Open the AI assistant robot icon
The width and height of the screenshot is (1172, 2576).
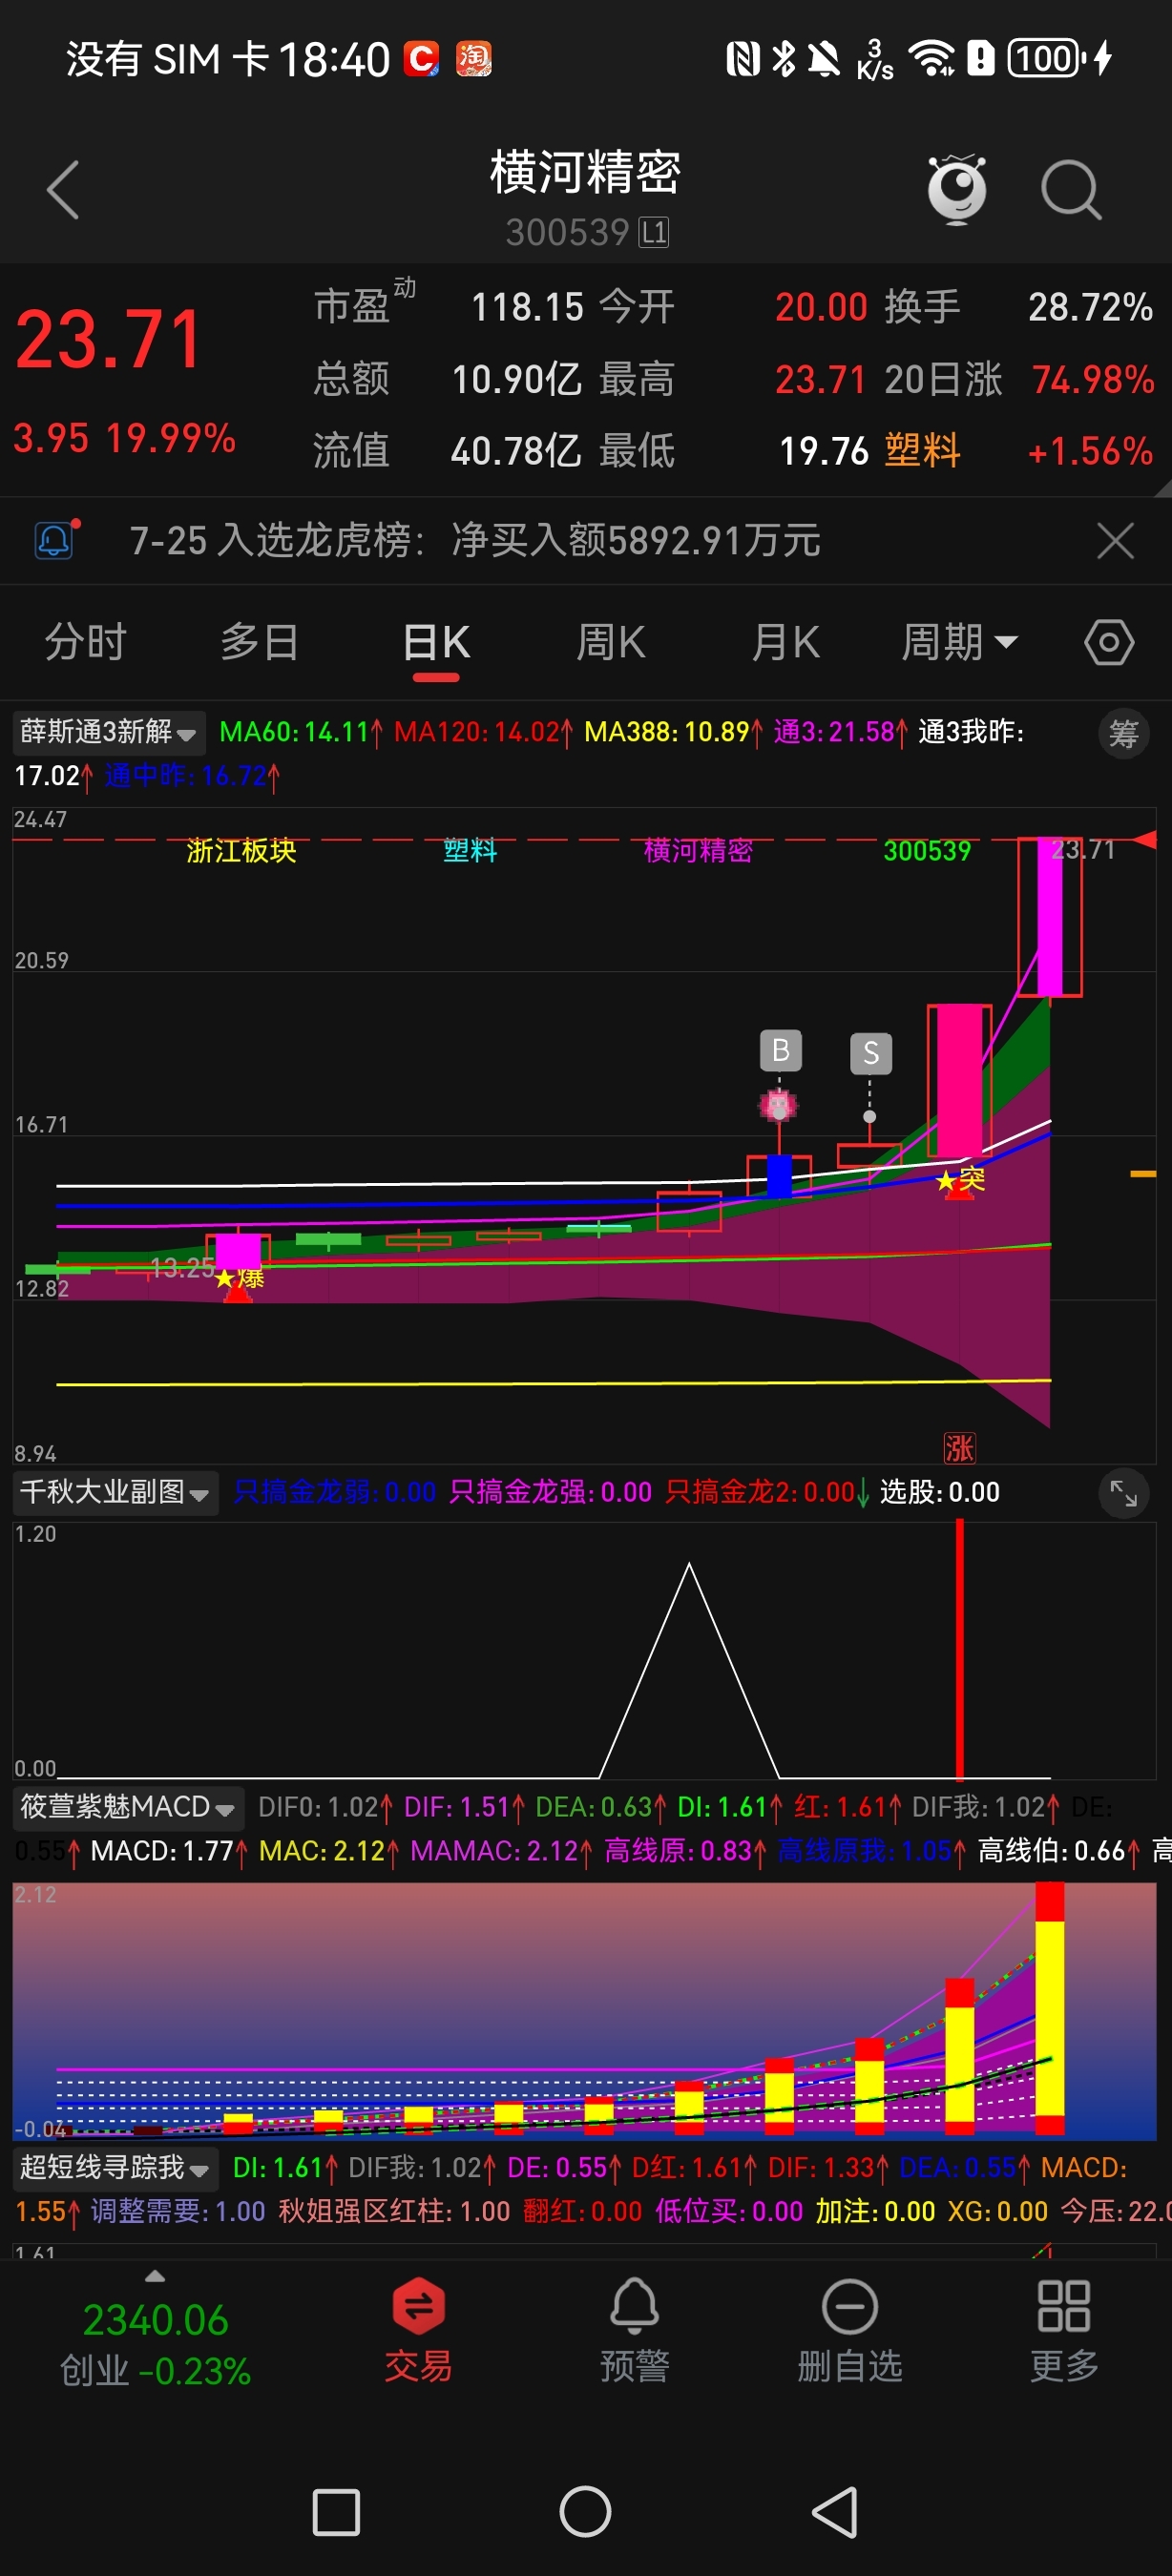pyautogui.click(x=957, y=189)
